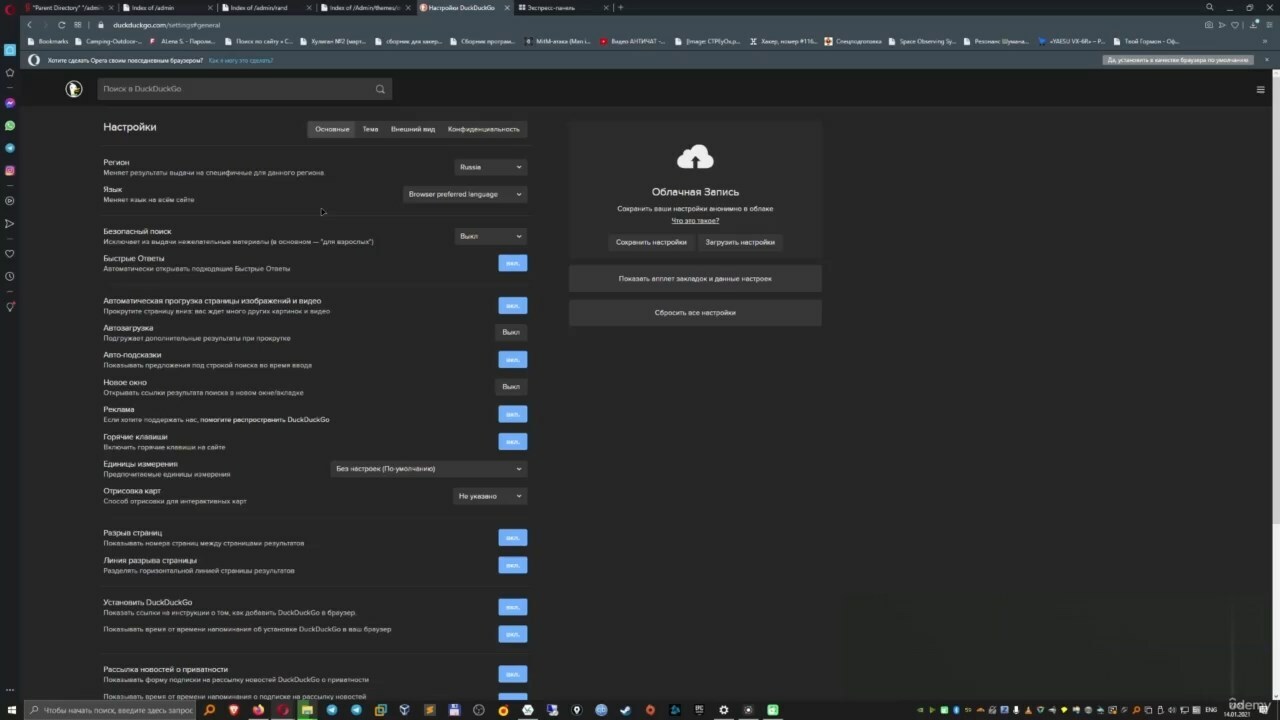
Task: Open the settings gear on the taskbar
Action: [723, 710]
